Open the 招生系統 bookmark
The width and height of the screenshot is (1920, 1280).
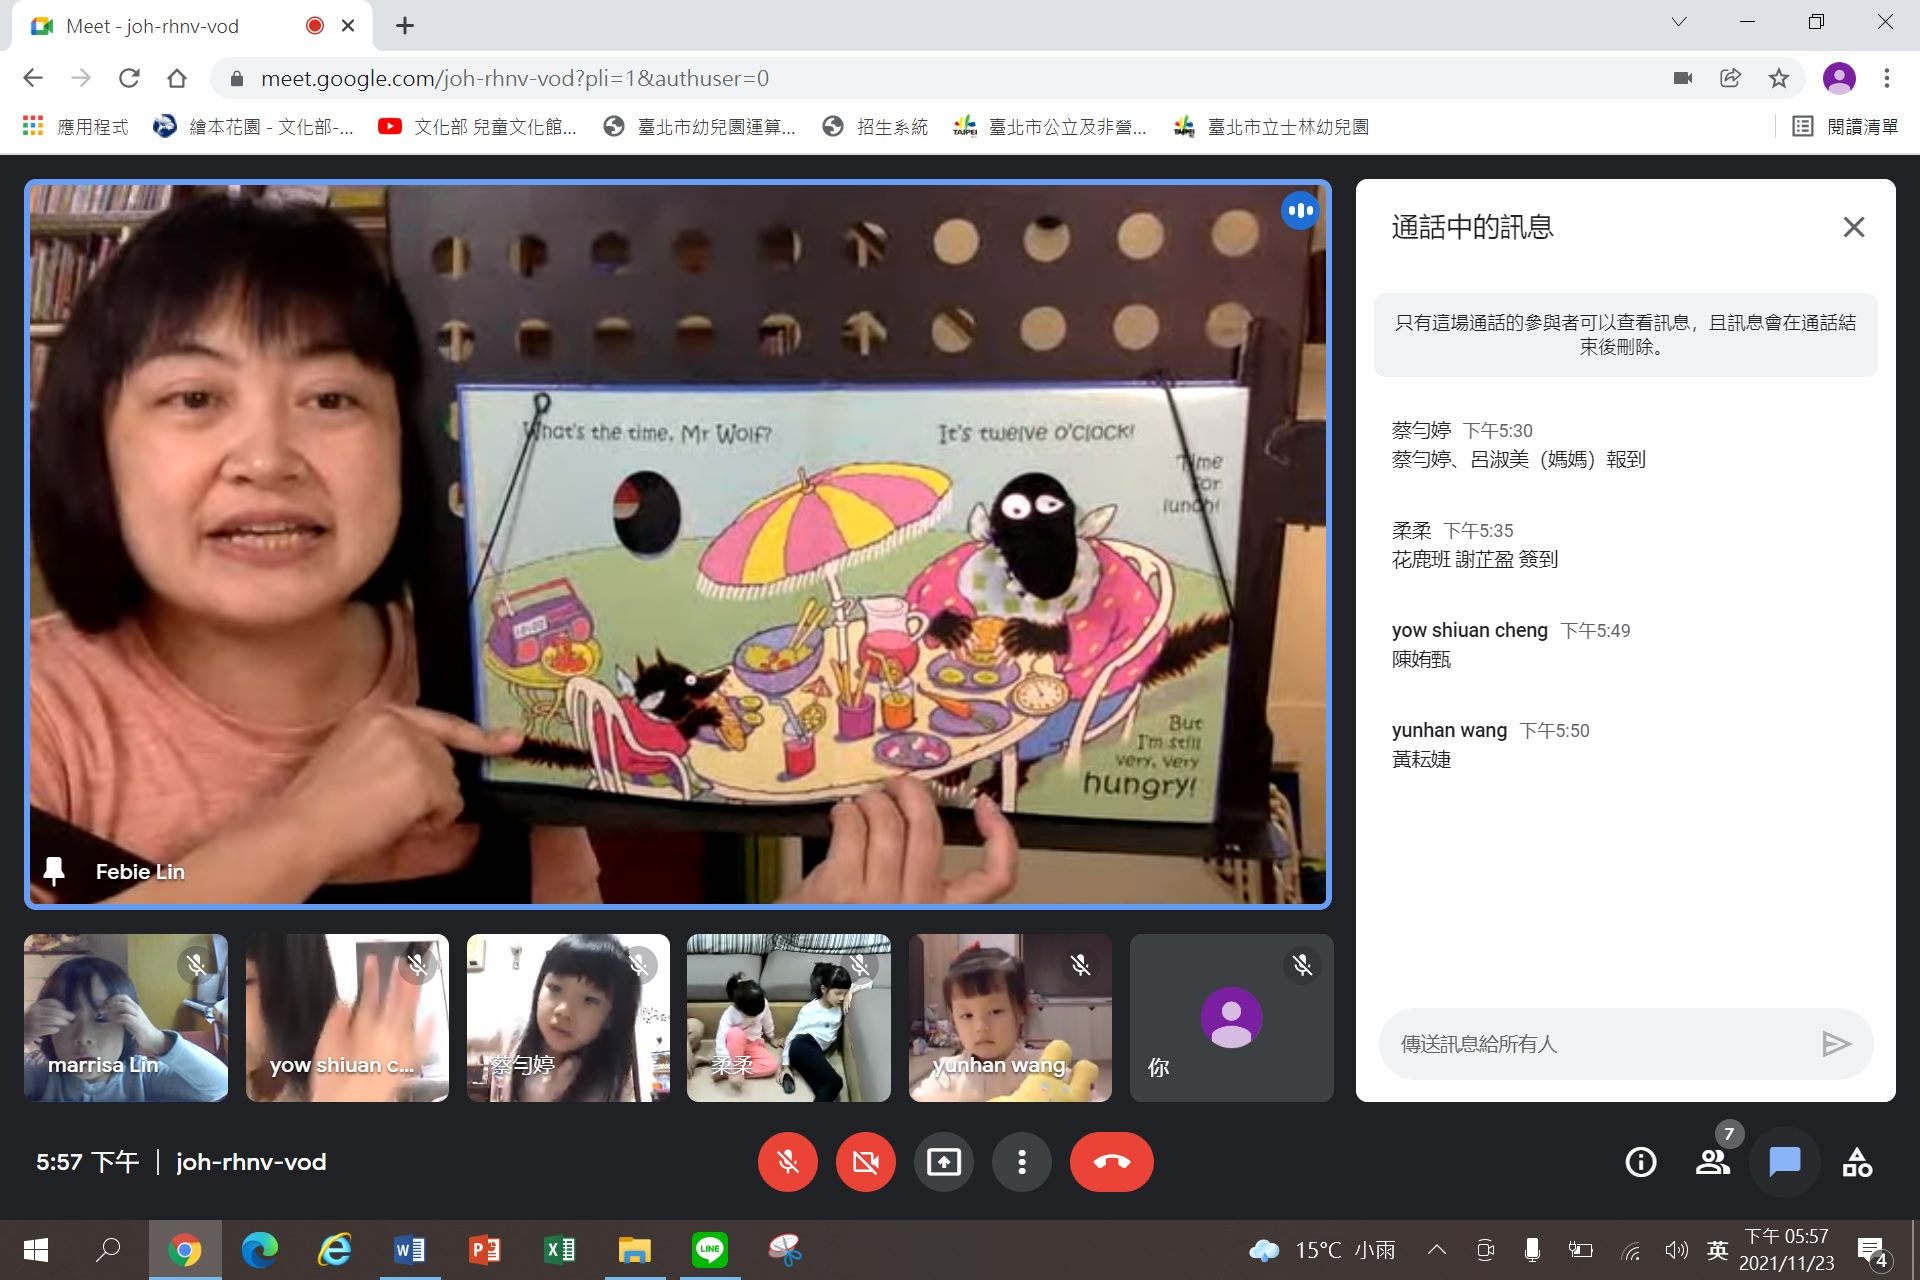(x=875, y=127)
